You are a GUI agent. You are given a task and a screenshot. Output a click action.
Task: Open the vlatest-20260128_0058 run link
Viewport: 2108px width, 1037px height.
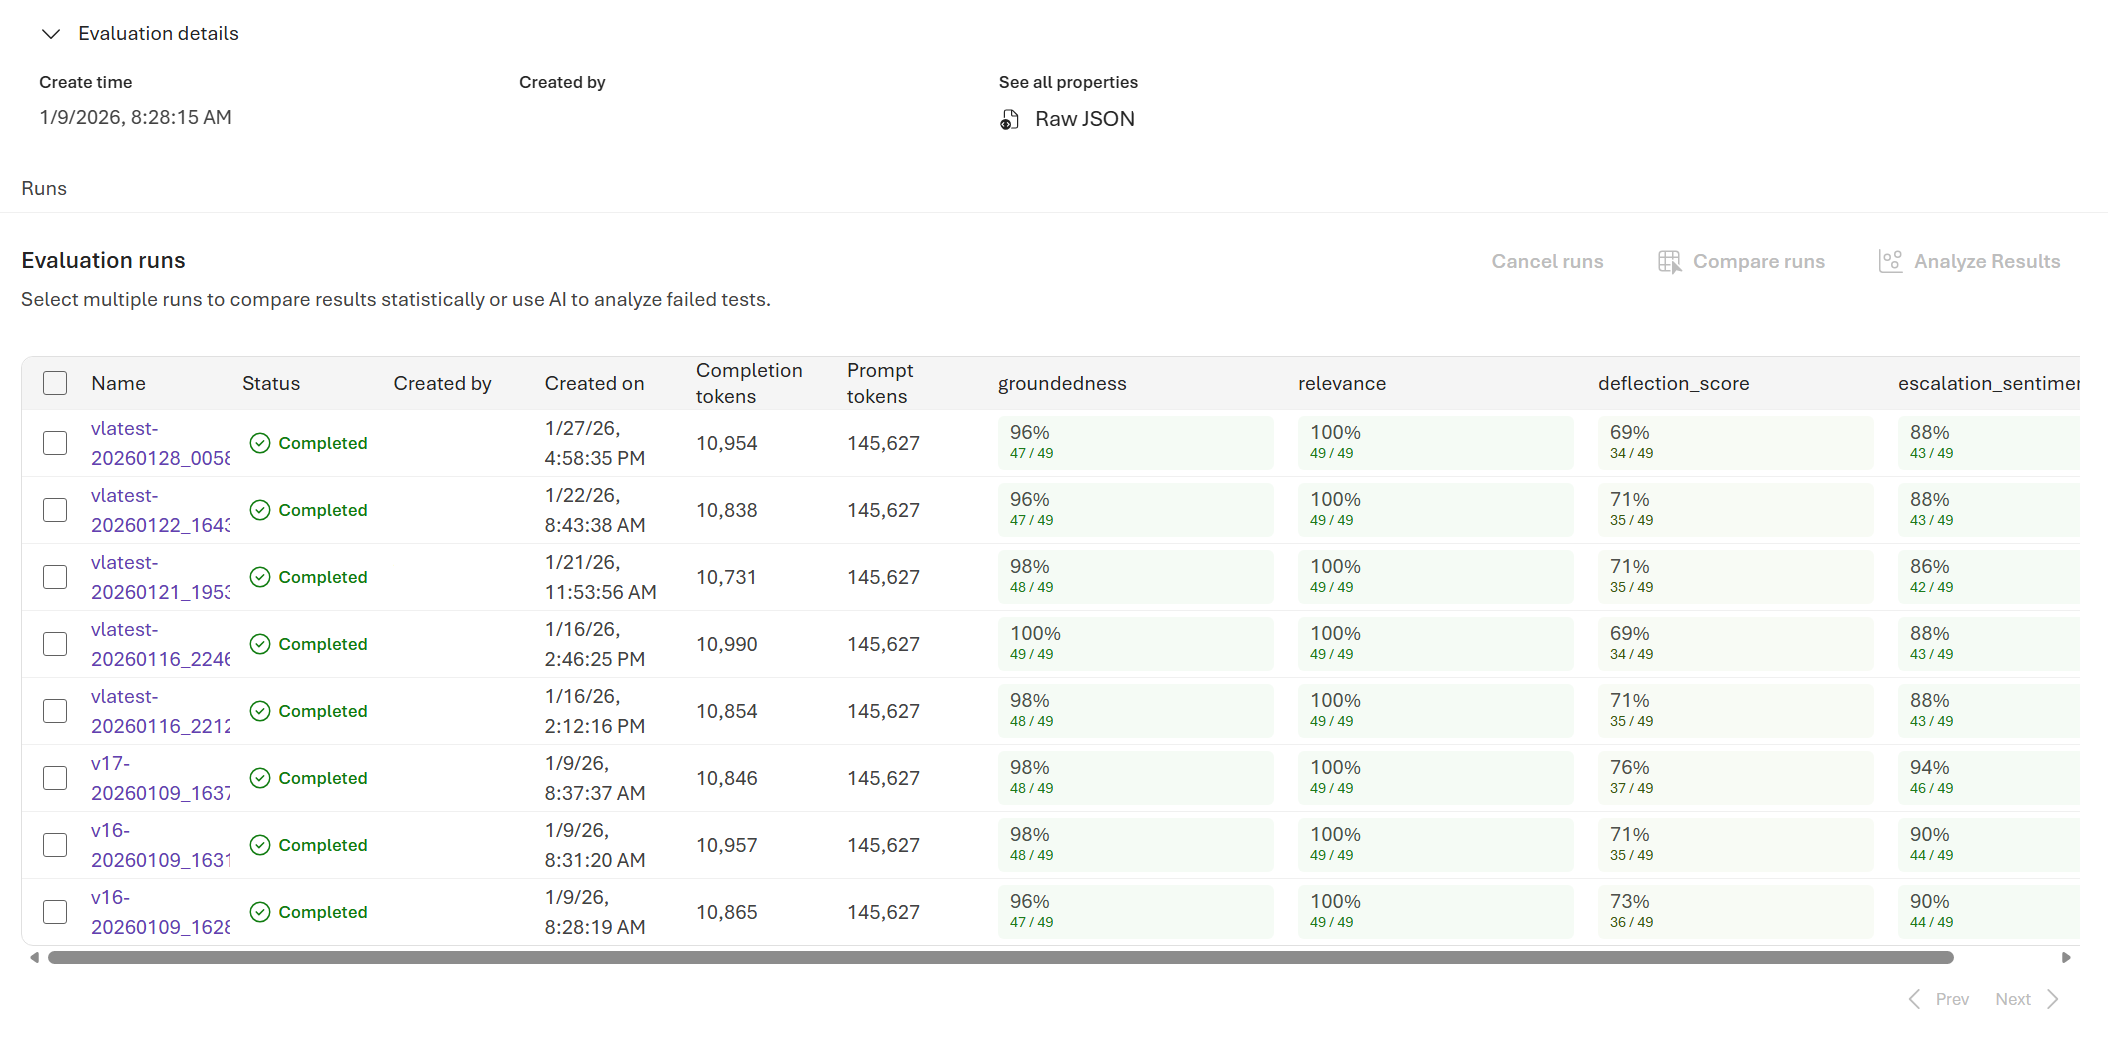pos(160,442)
